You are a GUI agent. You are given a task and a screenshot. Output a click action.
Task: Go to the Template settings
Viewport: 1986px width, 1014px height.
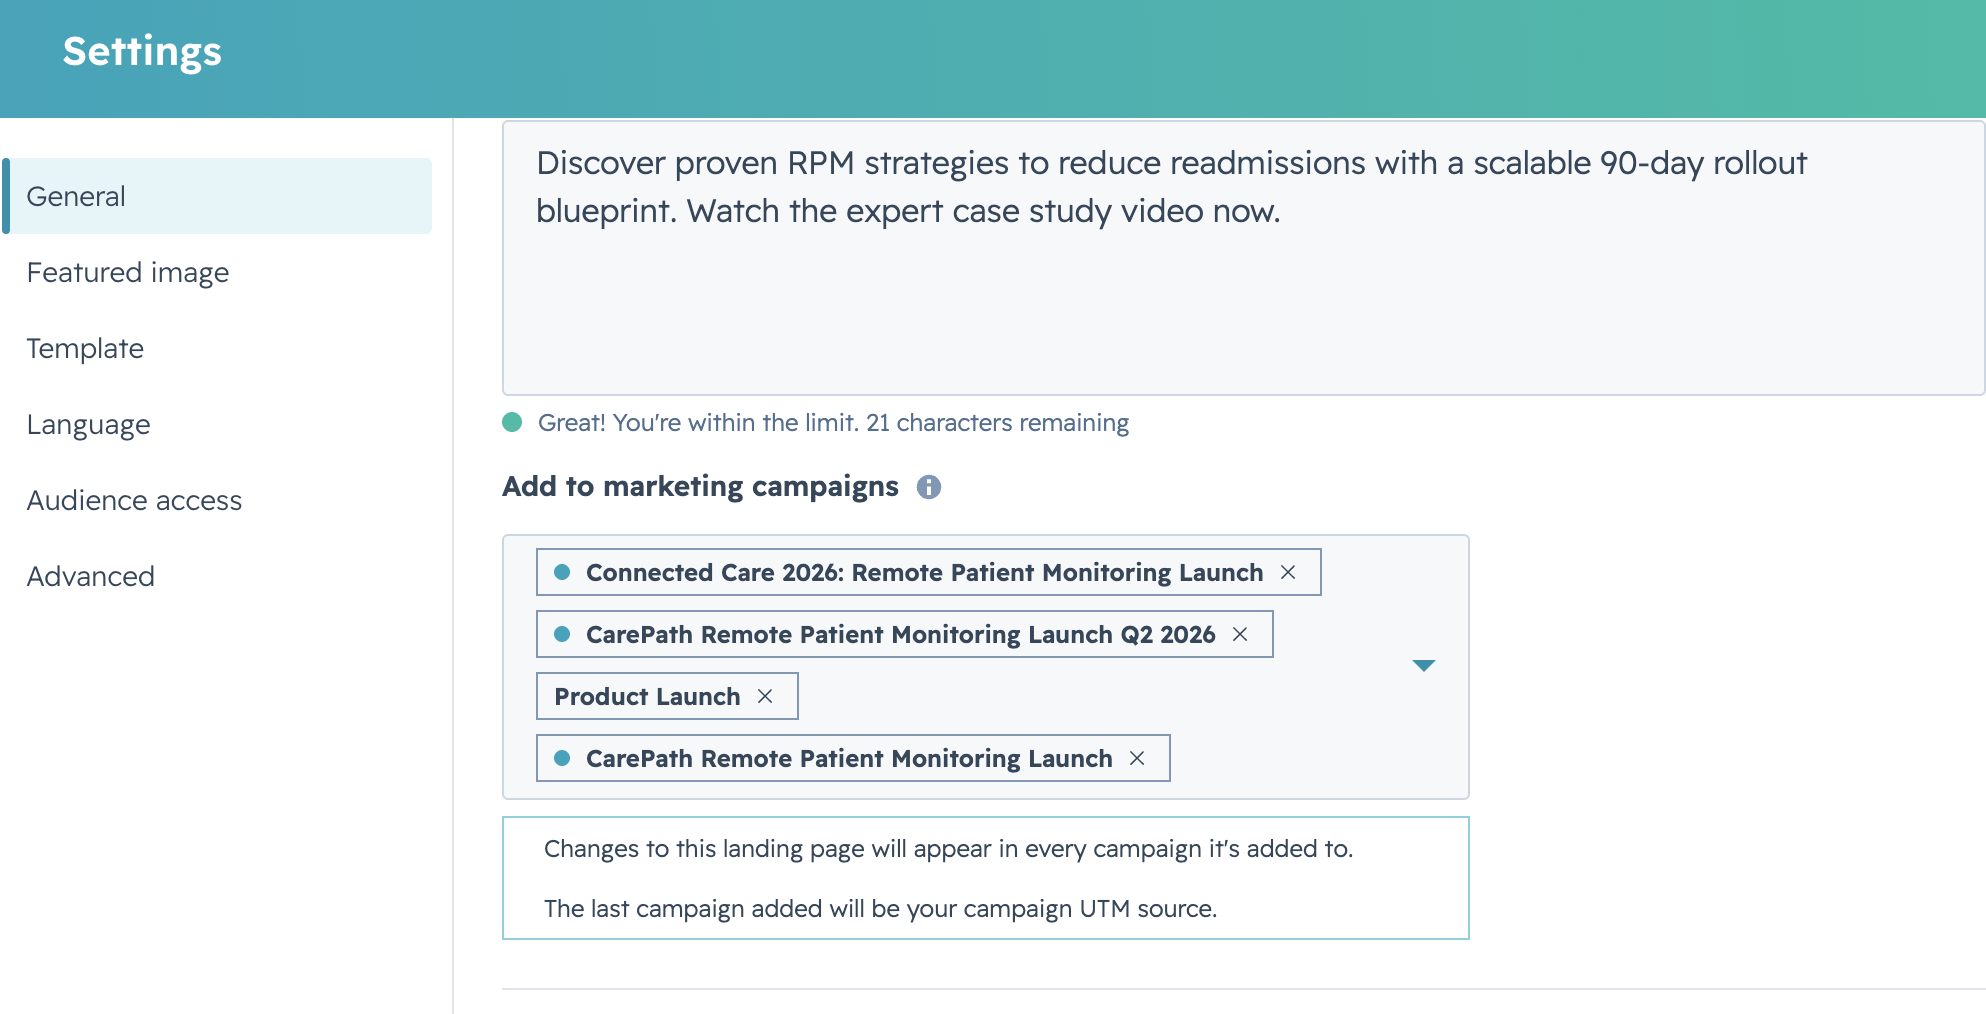pyautogui.click(x=85, y=348)
